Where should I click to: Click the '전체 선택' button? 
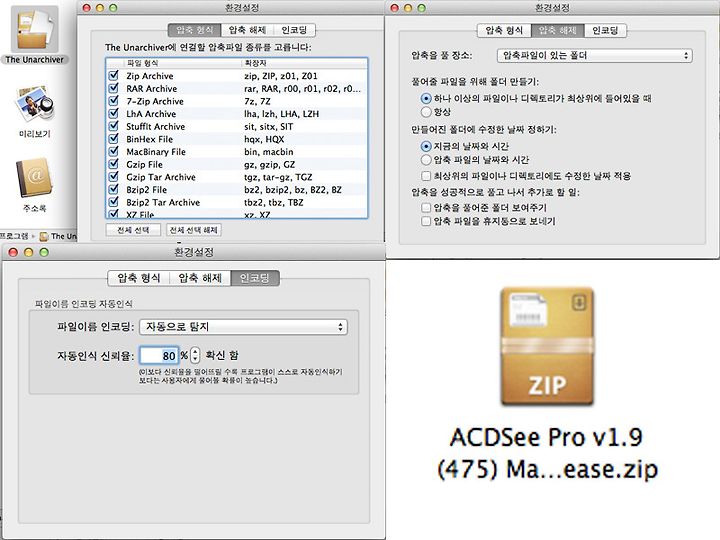[133, 230]
